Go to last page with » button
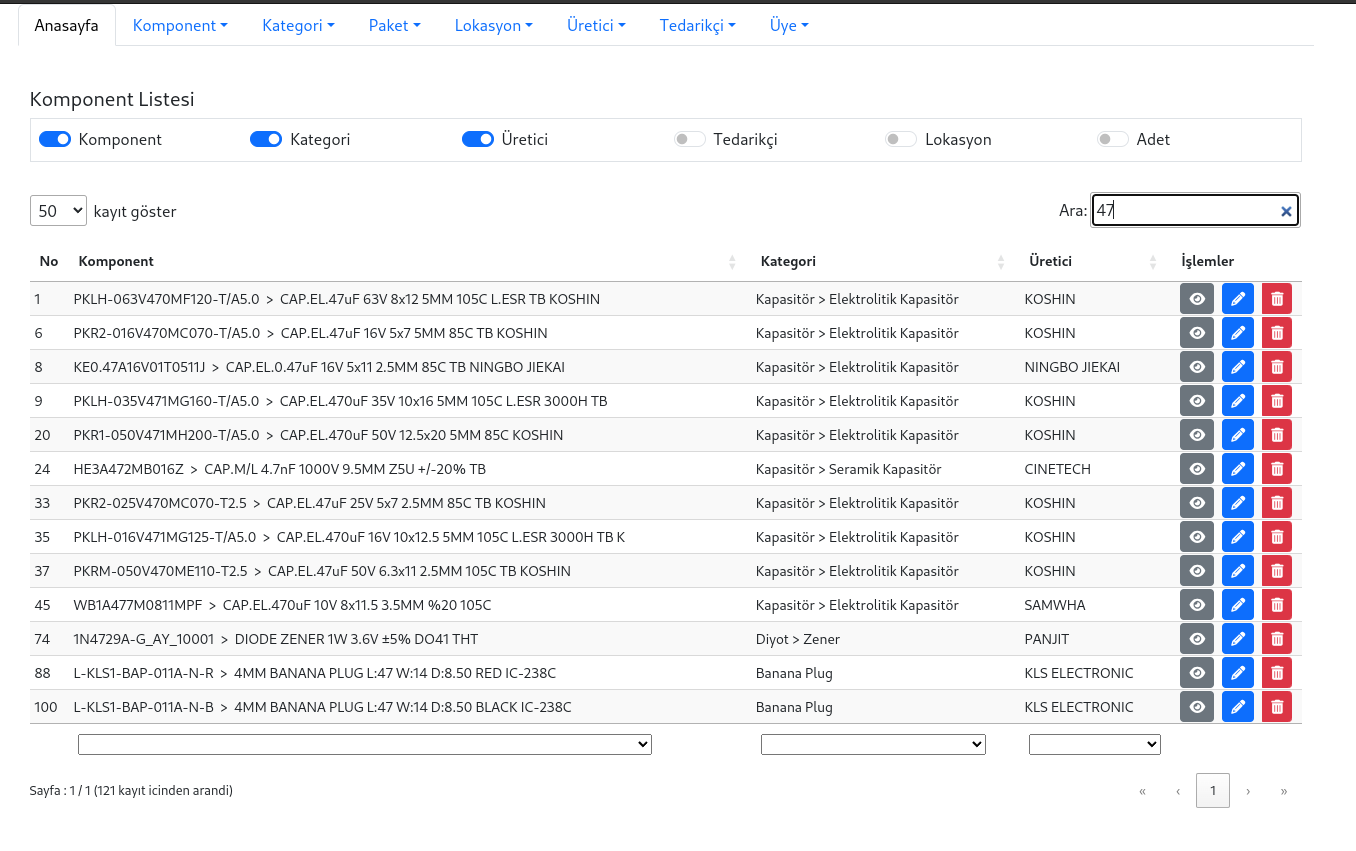 pos(1284,791)
